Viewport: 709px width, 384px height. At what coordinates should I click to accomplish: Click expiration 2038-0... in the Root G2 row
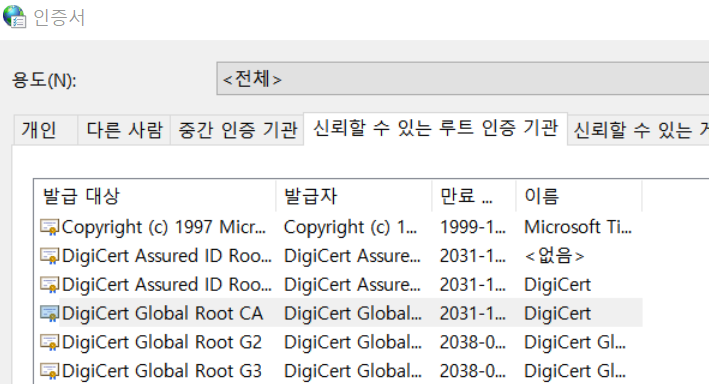(473, 342)
